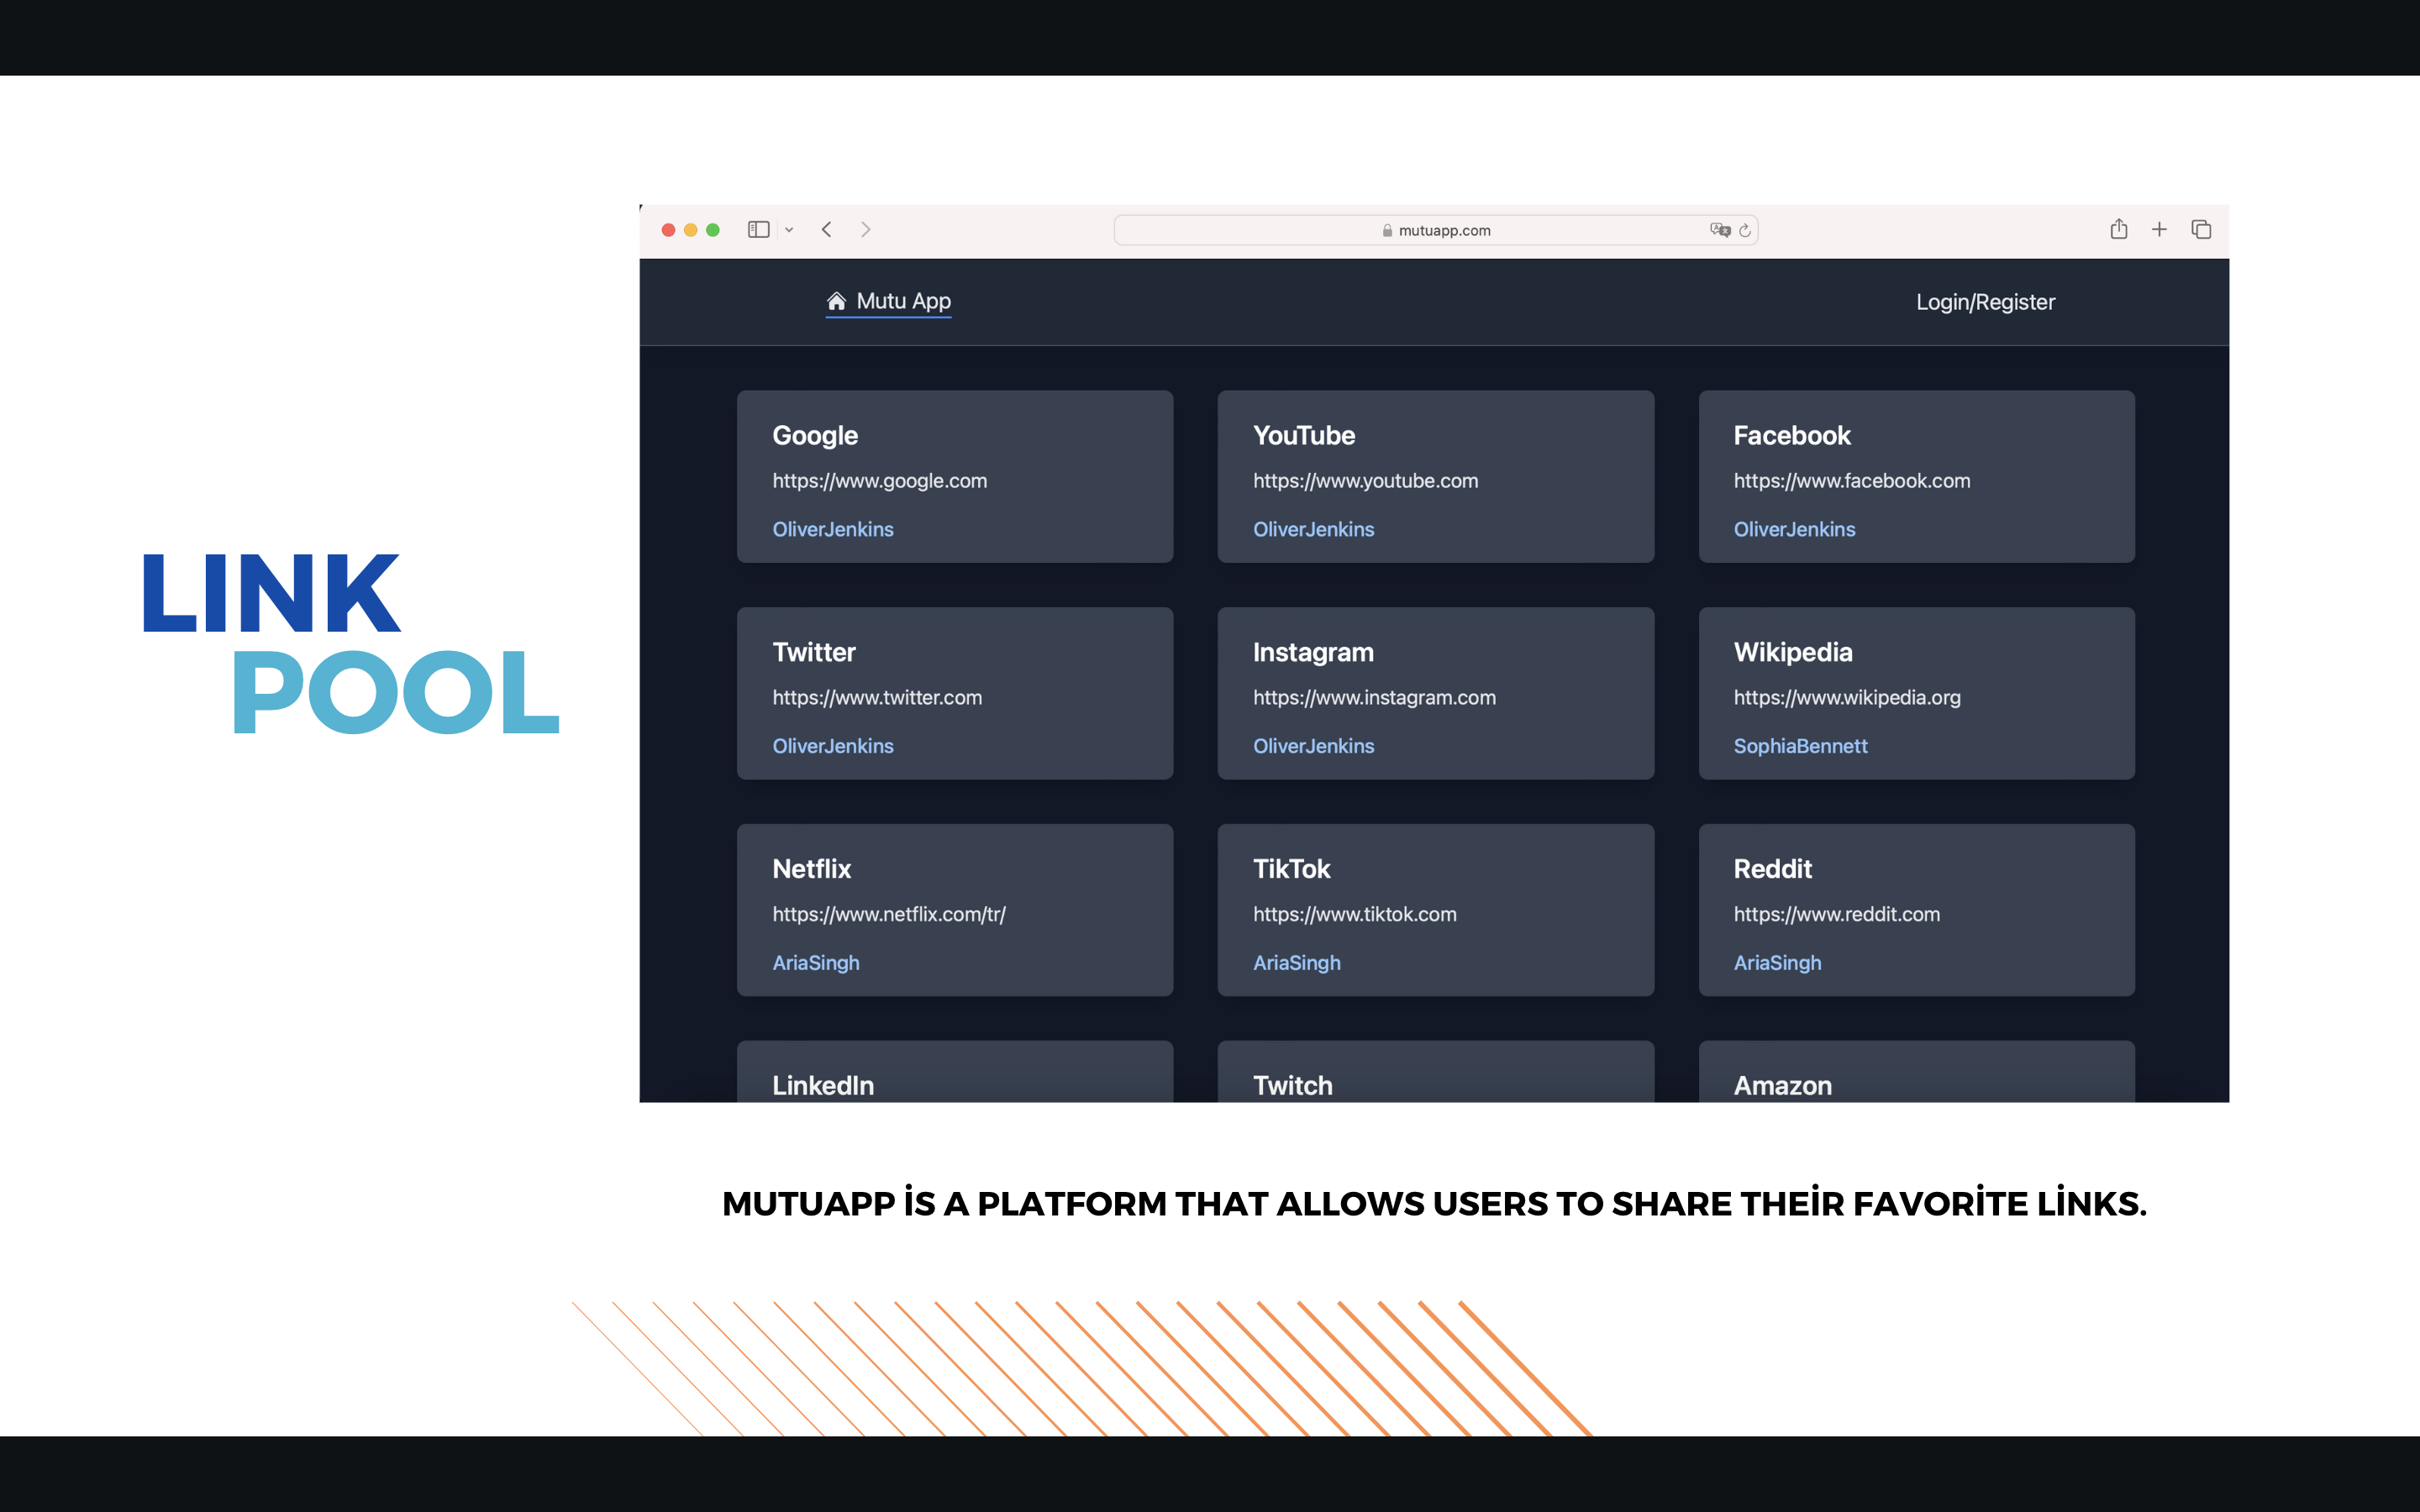Open SophiaBennett user profile link

[1800, 746]
